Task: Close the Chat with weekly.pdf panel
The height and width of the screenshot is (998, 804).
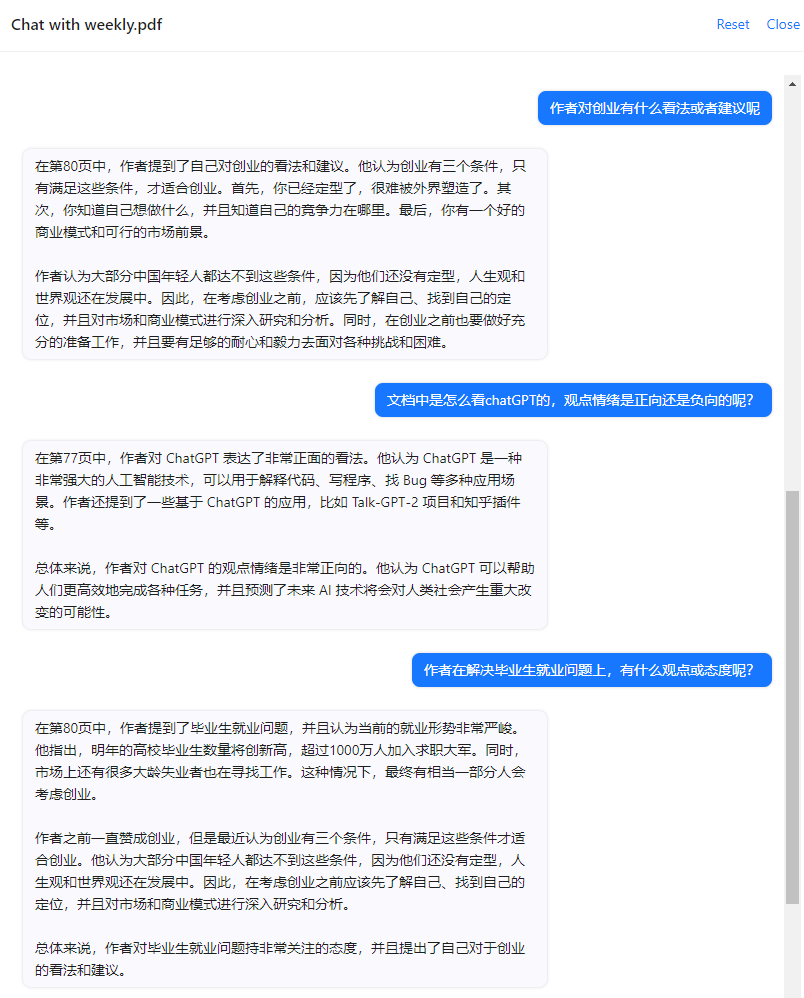Action: (783, 24)
